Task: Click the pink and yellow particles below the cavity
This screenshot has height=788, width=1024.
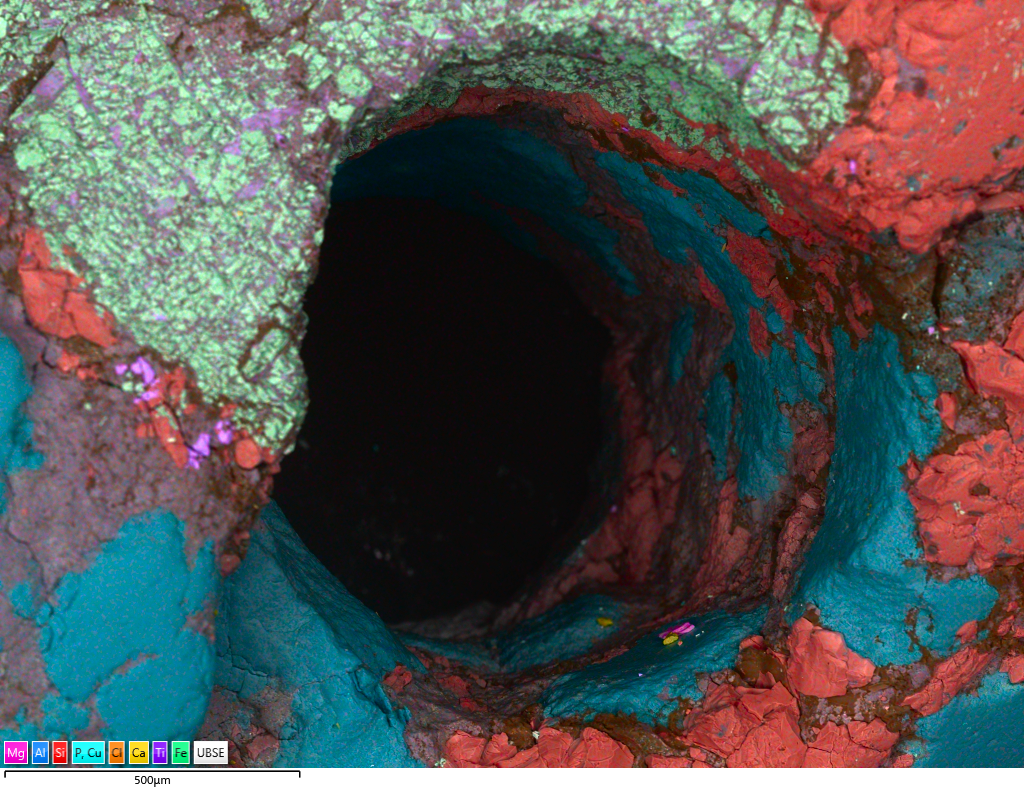Action: tap(676, 633)
